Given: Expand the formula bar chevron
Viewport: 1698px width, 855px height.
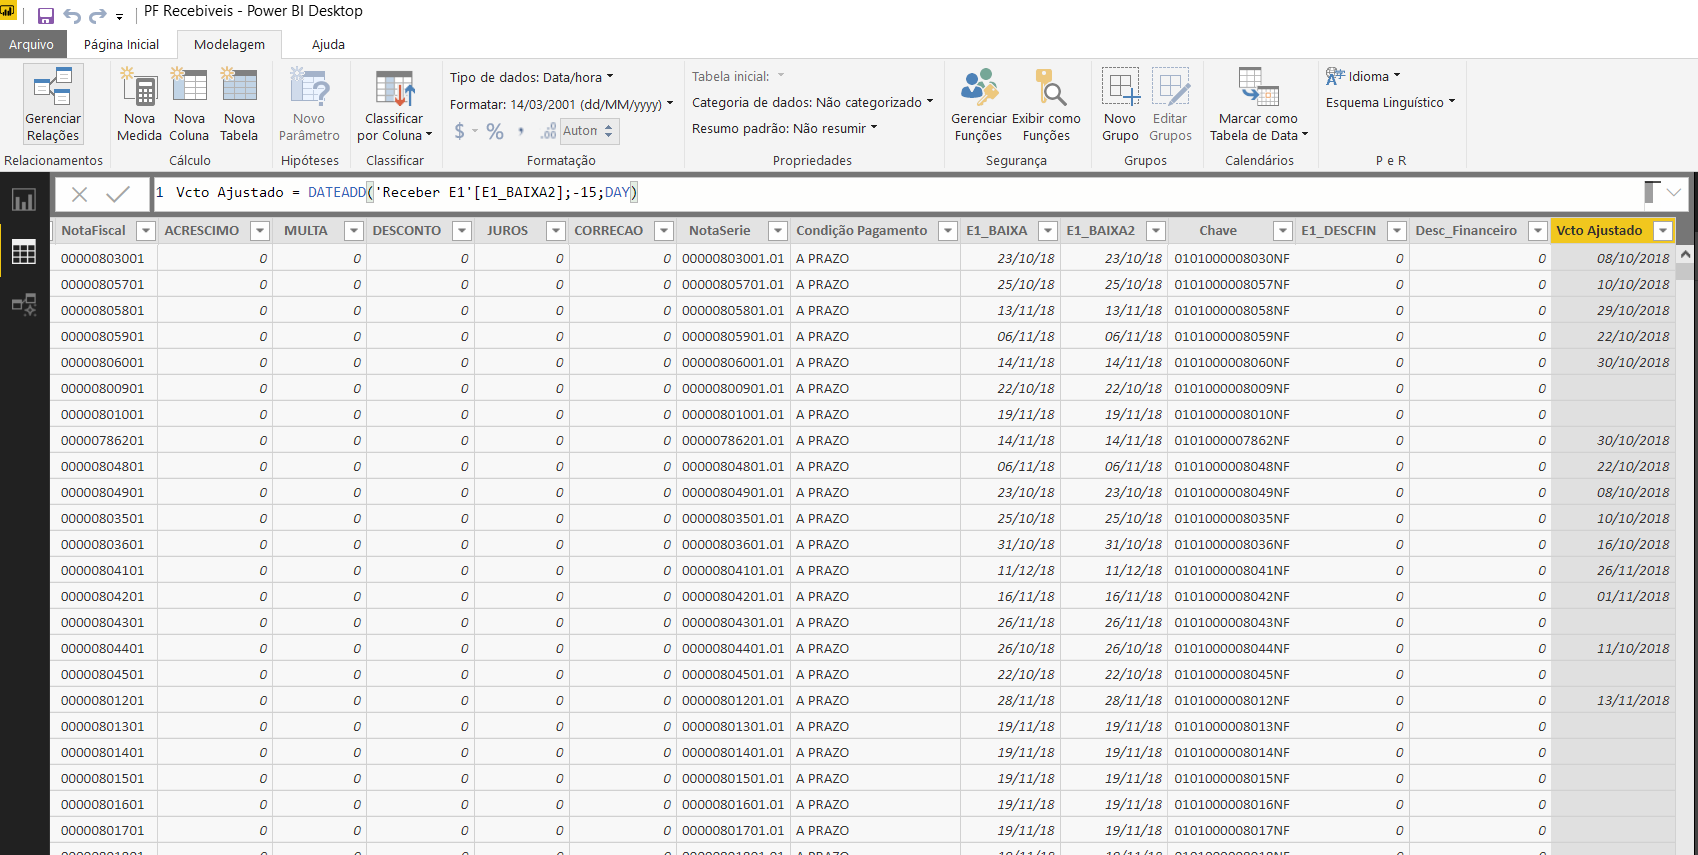Looking at the screenshot, I should pyautogui.click(x=1673, y=192).
